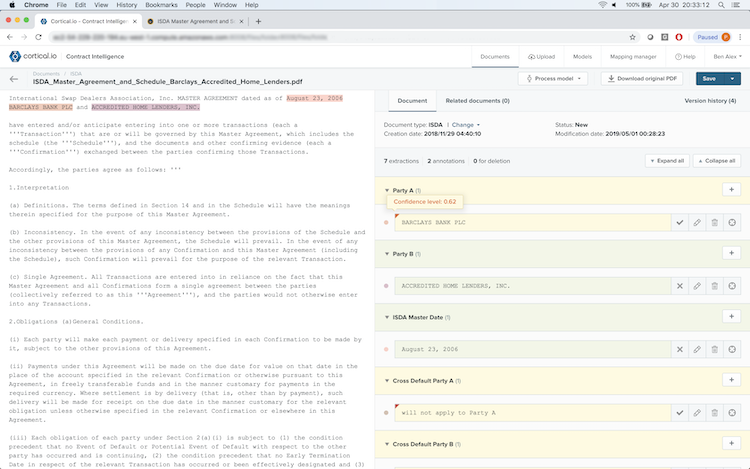Collapse the Party B section

(x=387, y=254)
